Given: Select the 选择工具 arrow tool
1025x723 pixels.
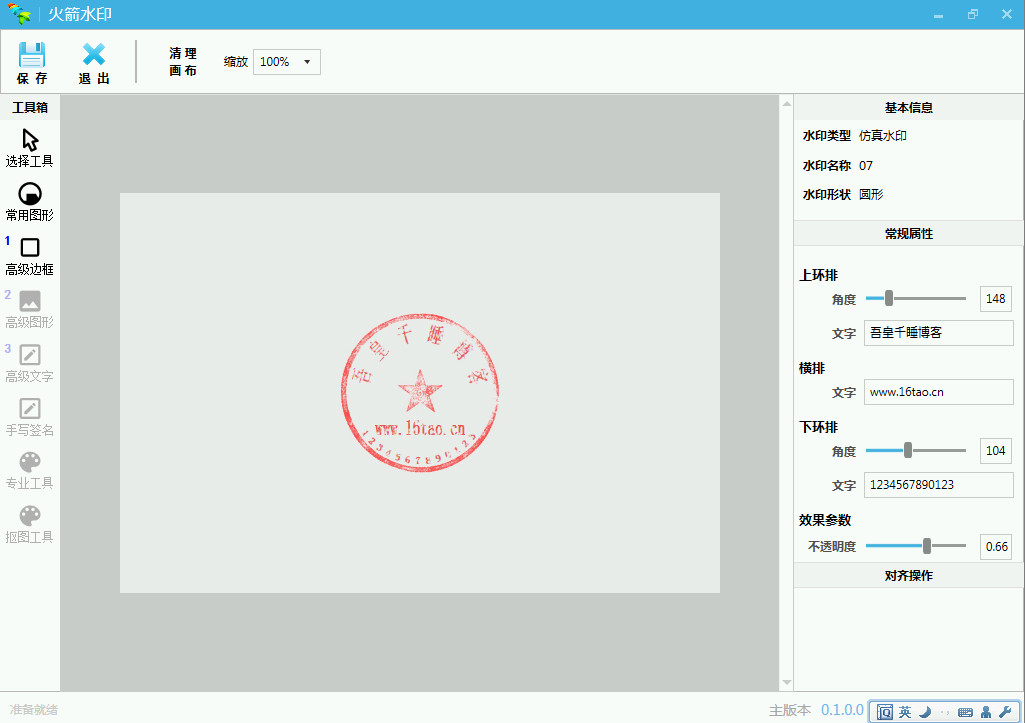Looking at the screenshot, I should [30, 140].
